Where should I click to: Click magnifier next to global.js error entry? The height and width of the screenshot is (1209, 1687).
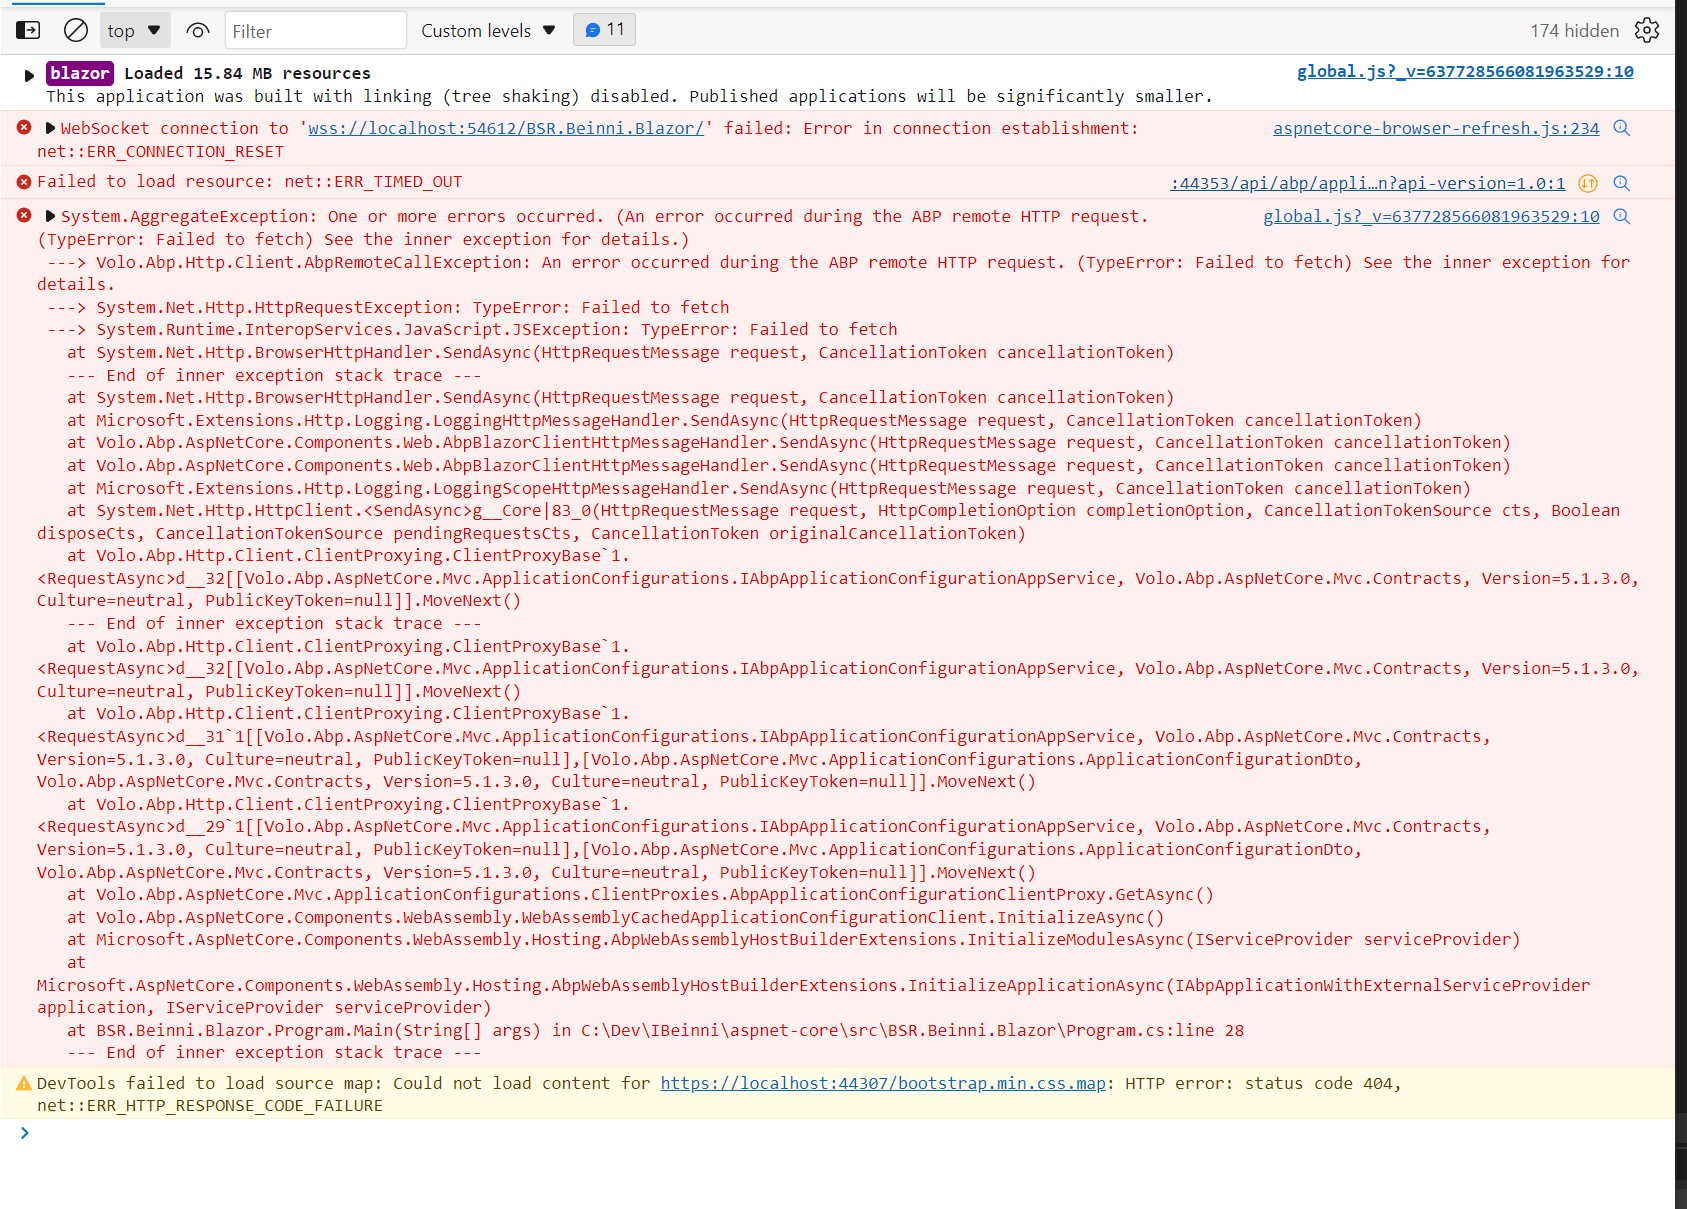[1621, 216]
